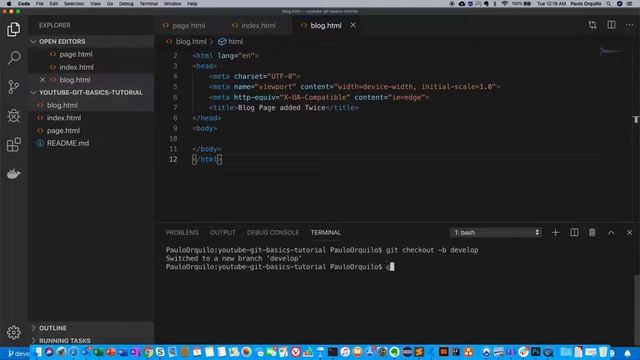Open the Debug view icon
Image resolution: width=640 pixels, height=360 pixels.
[13, 116]
